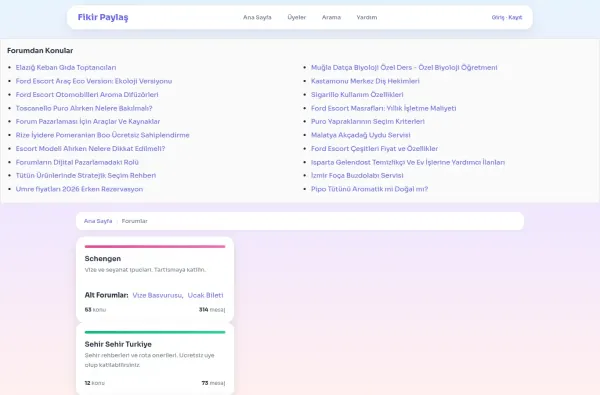This screenshot has width=600, height=395.
Task: Open Isparta Gelendost Temizlikçi ilanları topic
Action: pyautogui.click(x=408, y=162)
